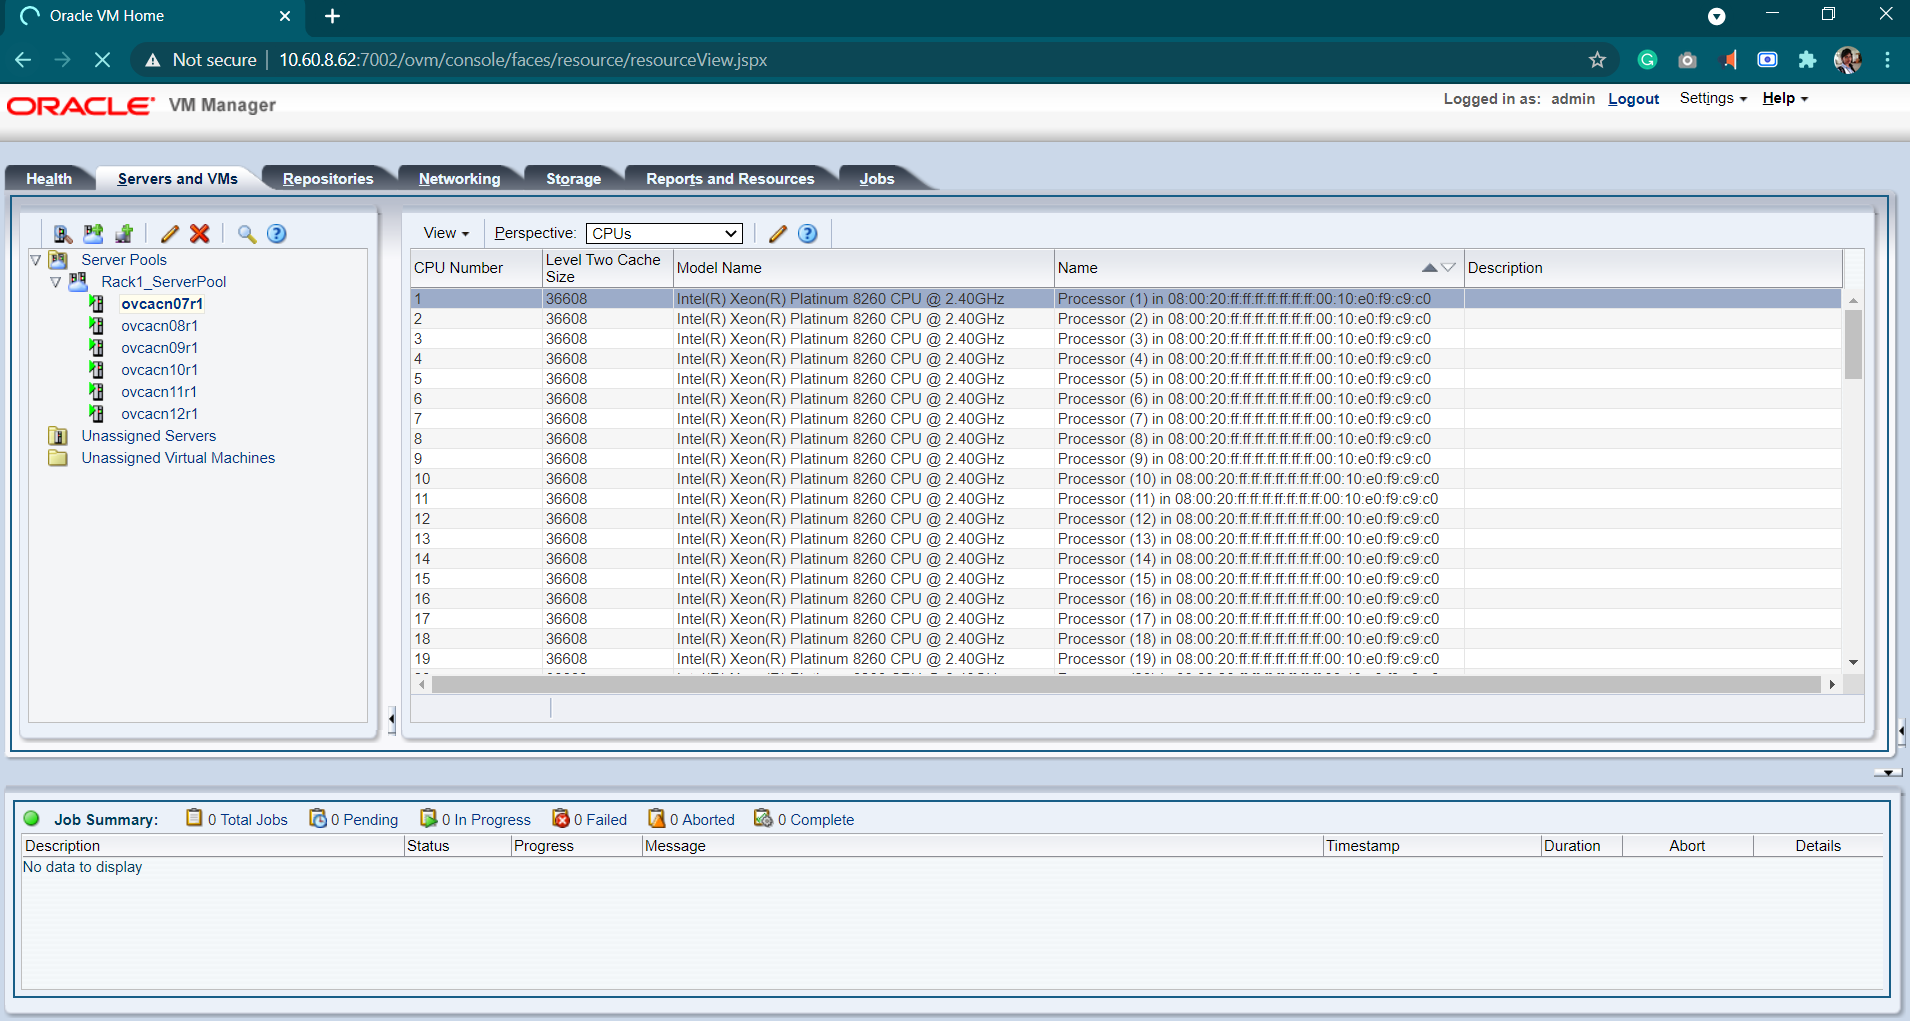
Task: Click the server icon beside ovcacn11r1
Action: (x=97, y=392)
